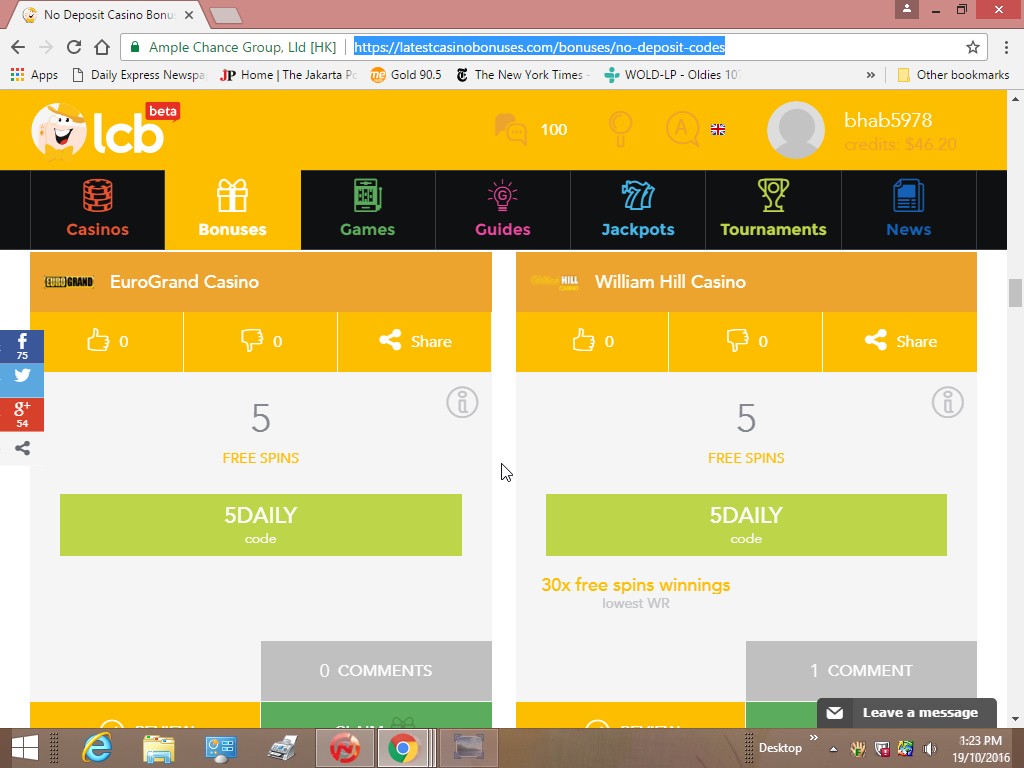Like the William Hill Casino bonus
The width and height of the screenshot is (1024, 768).
592,342
